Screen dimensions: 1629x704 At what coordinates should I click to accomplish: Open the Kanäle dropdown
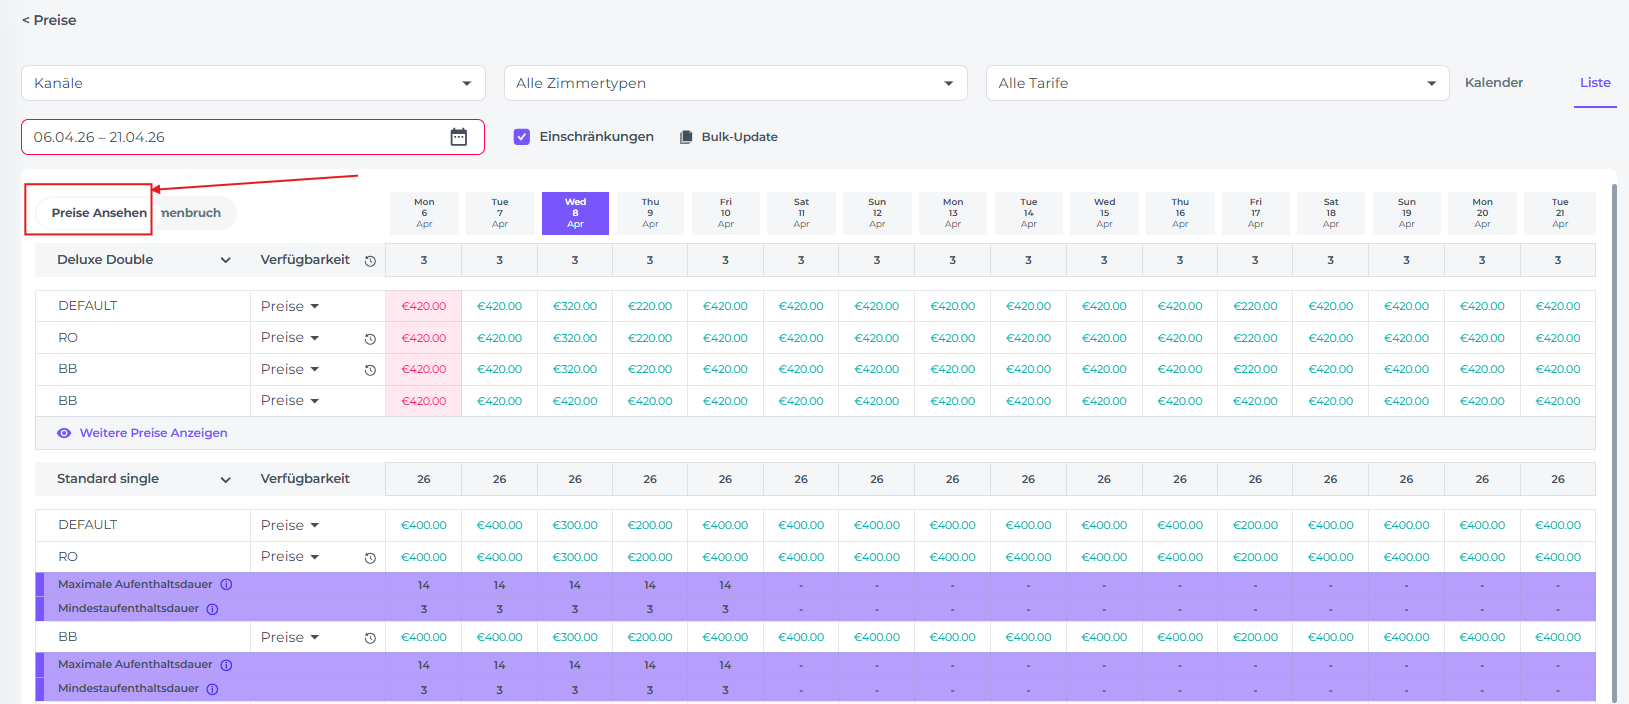pos(253,83)
